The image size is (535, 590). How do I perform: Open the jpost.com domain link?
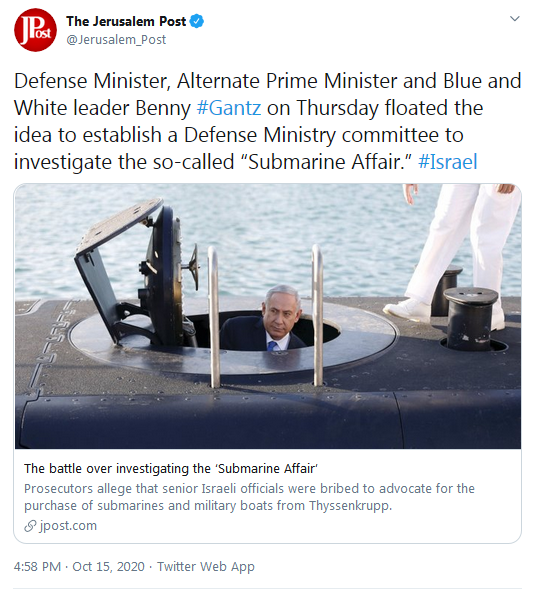coord(68,526)
